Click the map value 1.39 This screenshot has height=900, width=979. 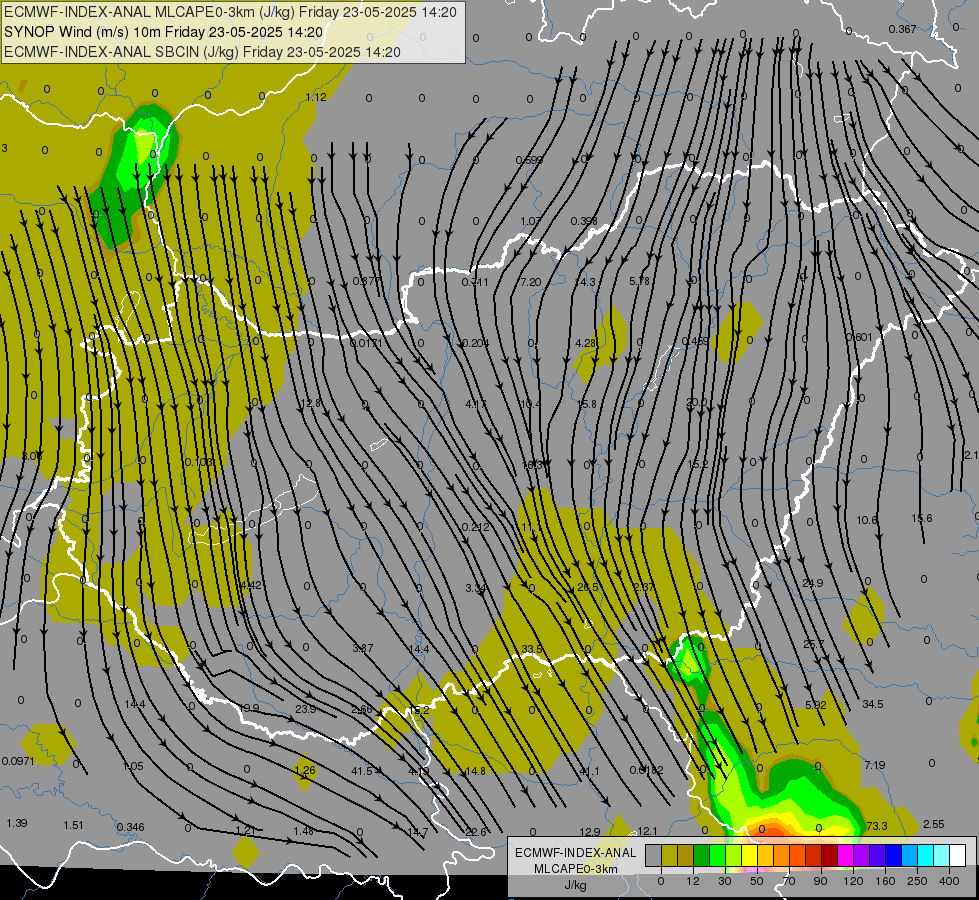pos(17,823)
